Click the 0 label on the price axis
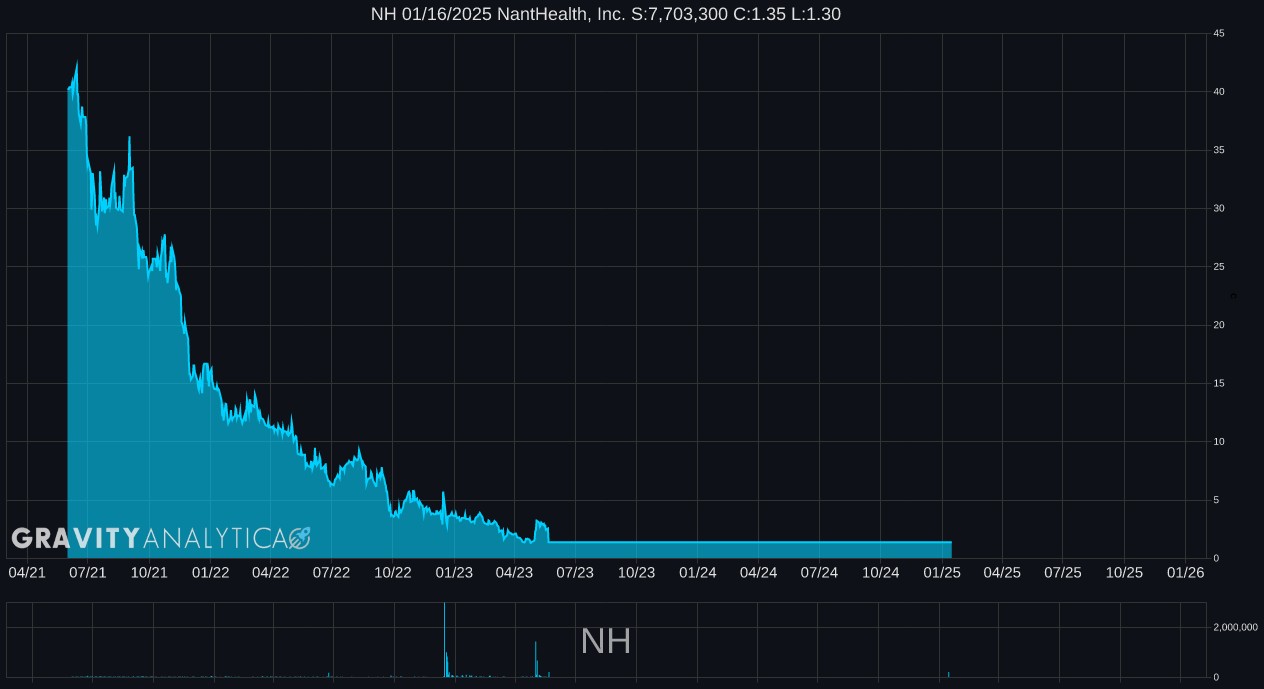The image size is (1264, 689). pyautogui.click(x=1216, y=558)
